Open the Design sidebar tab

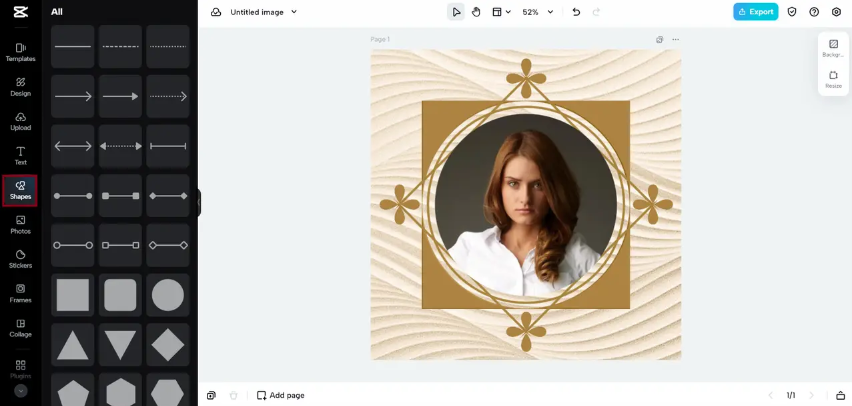point(21,87)
